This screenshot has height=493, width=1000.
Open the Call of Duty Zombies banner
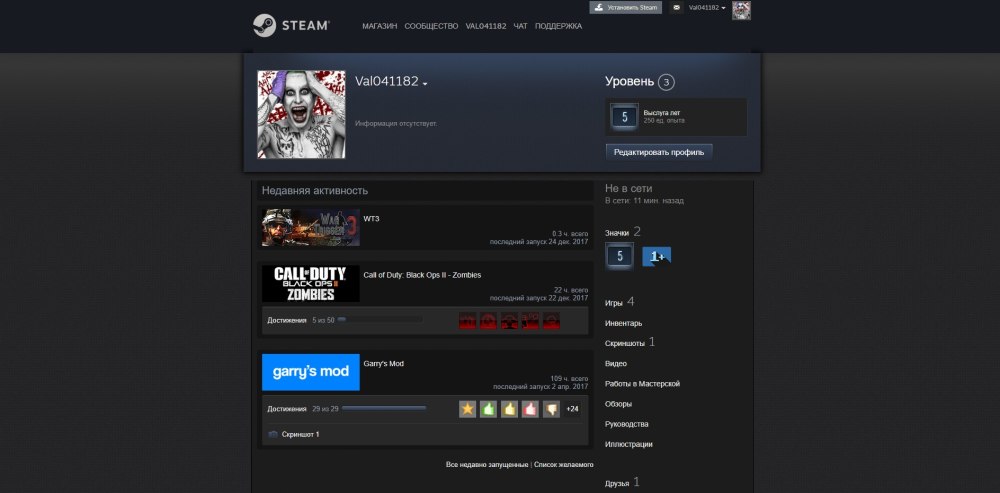[311, 284]
